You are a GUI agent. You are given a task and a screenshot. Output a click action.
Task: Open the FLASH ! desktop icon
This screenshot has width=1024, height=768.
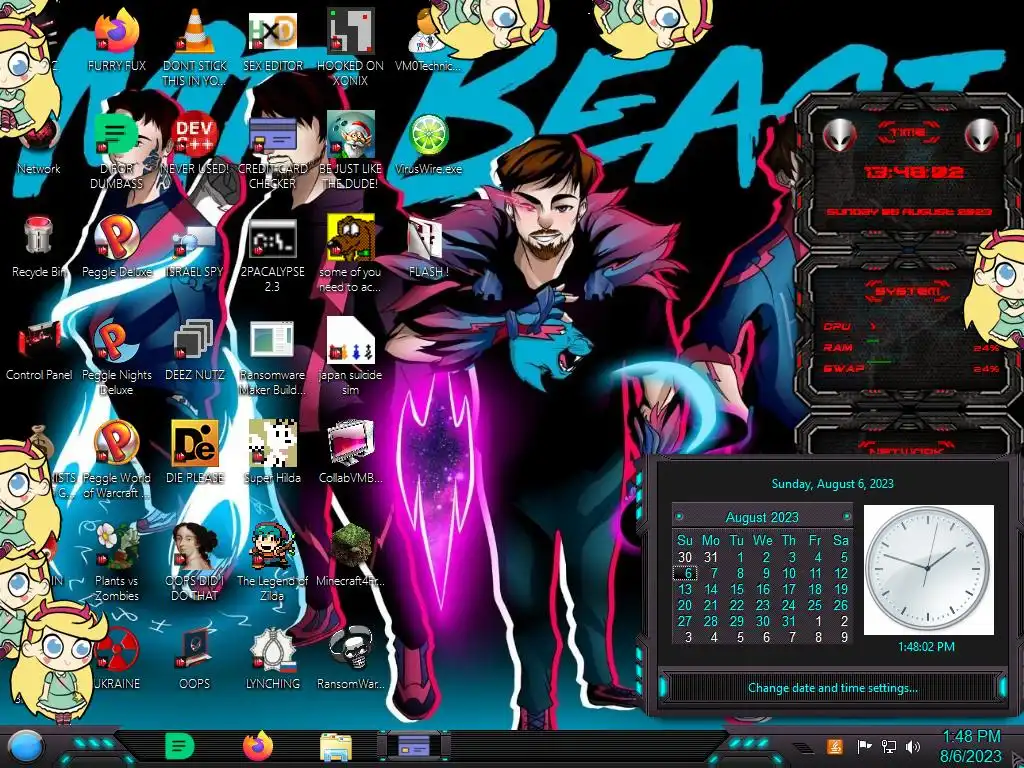(x=428, y=238)
